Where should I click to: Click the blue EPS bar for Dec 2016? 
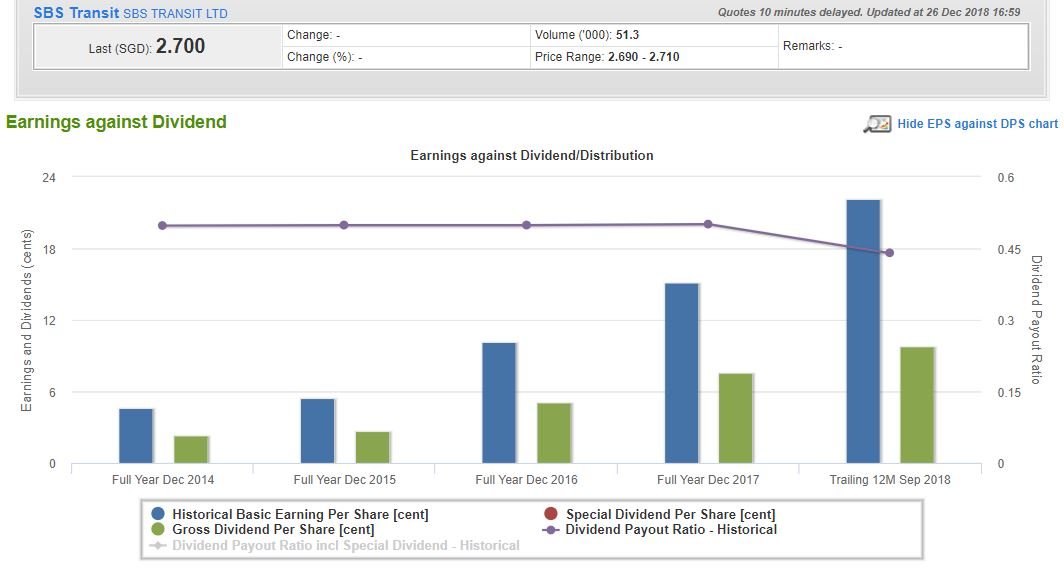click(499, 403)
